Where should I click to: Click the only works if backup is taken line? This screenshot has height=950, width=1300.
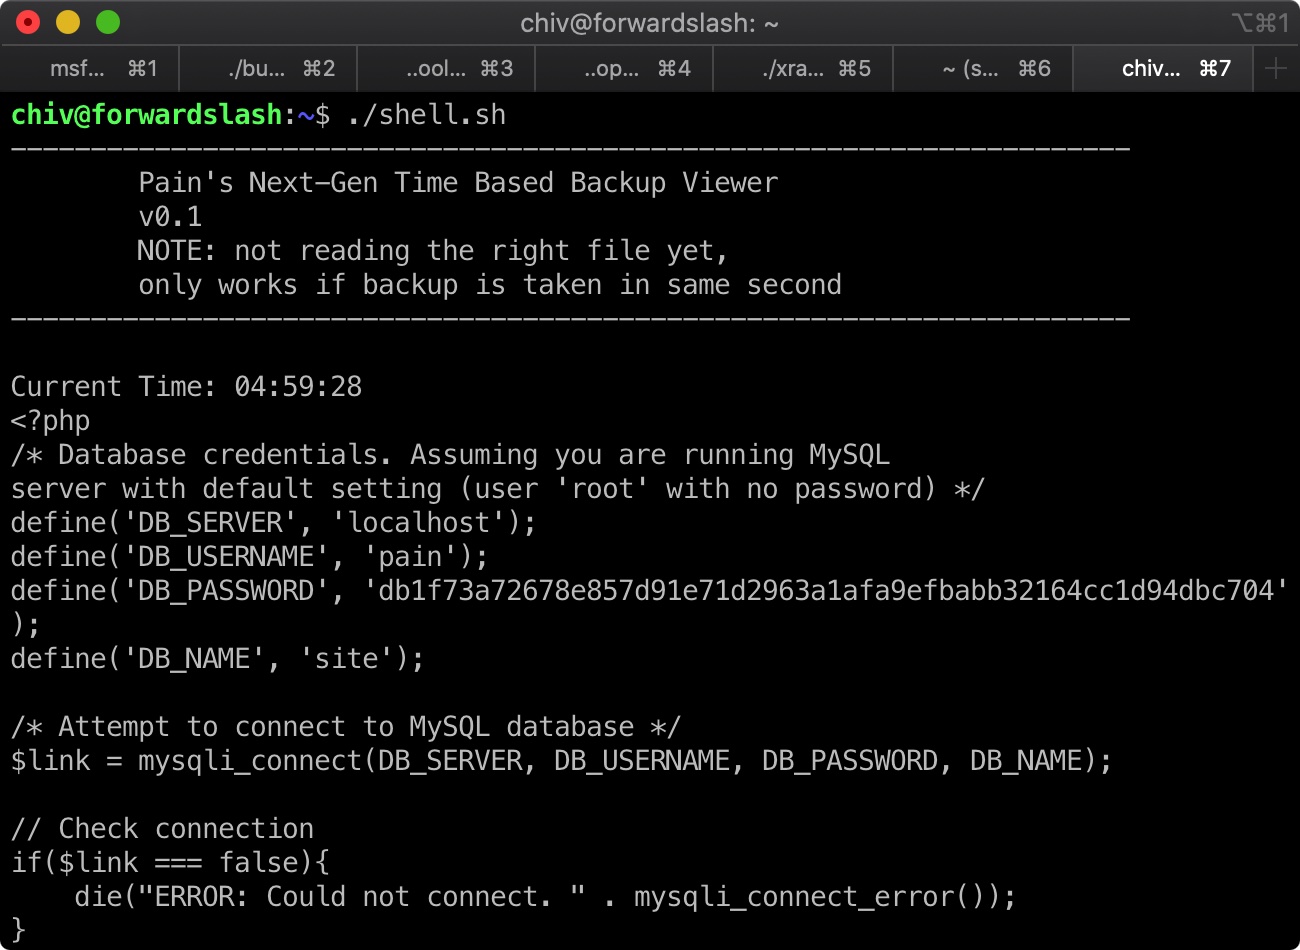[x=490, y=284]
